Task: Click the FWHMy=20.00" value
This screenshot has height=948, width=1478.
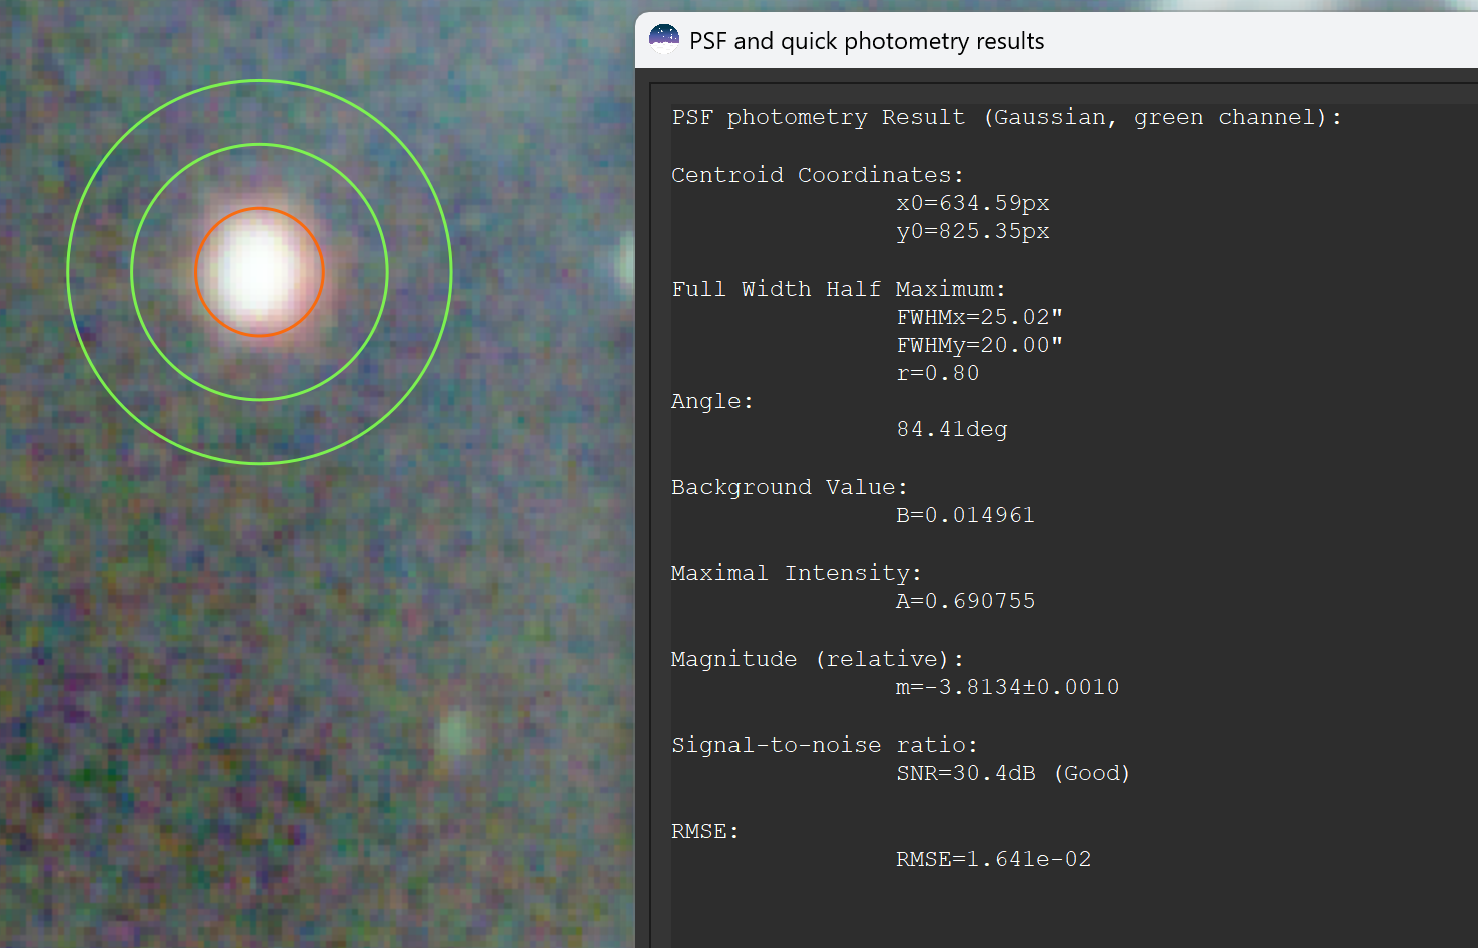Action: (x=979, y=345)
